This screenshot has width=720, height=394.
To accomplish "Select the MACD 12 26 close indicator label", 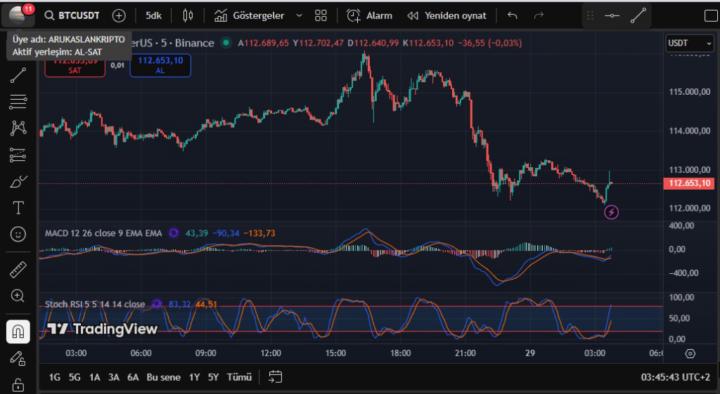I will click(103, 233).
